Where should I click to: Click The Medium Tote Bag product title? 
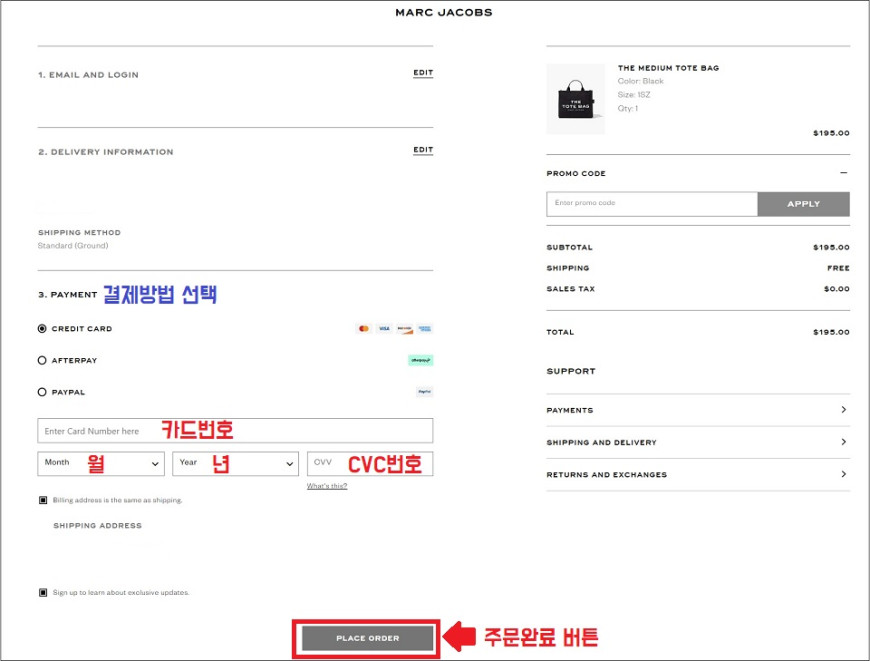tap(669, 68)
